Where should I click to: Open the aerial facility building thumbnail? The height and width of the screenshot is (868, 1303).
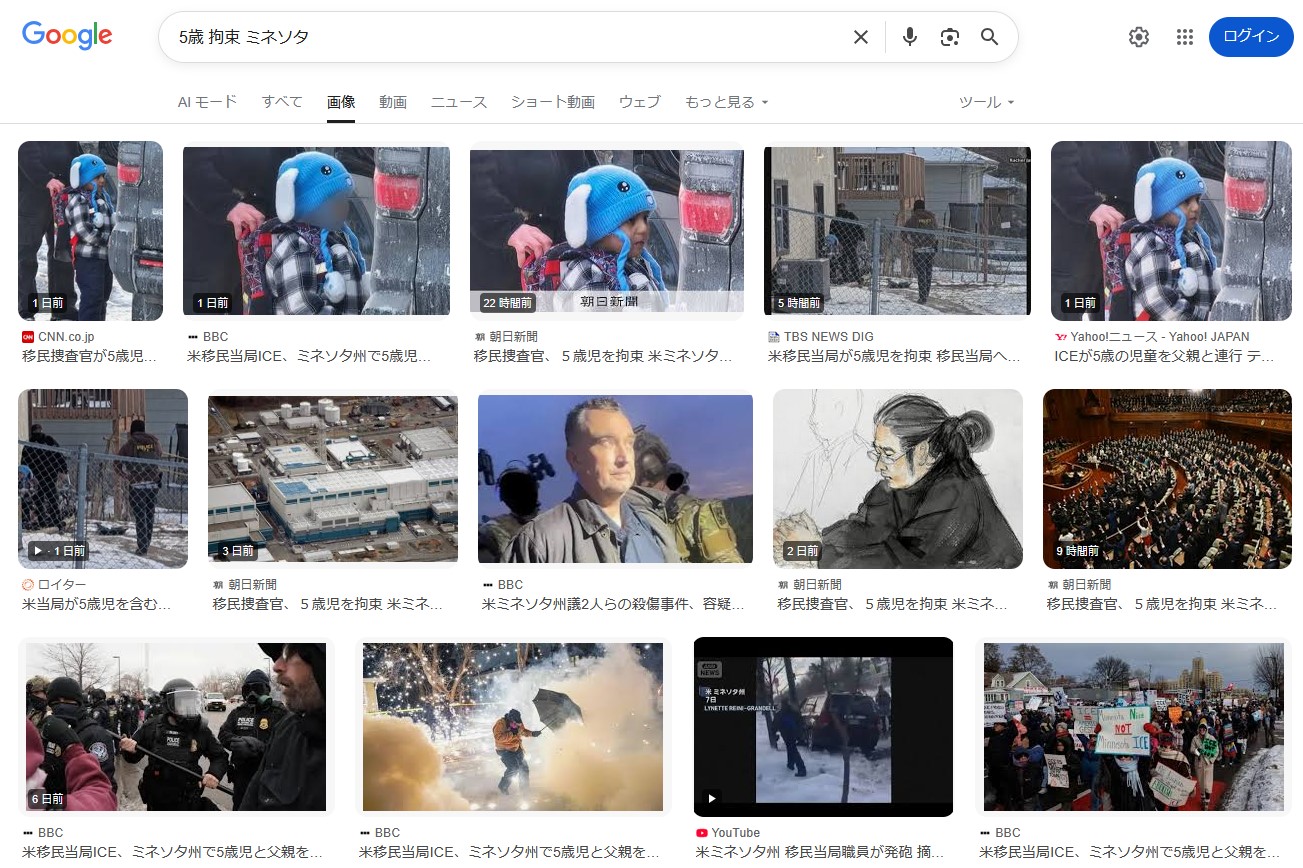click(332, 480)
